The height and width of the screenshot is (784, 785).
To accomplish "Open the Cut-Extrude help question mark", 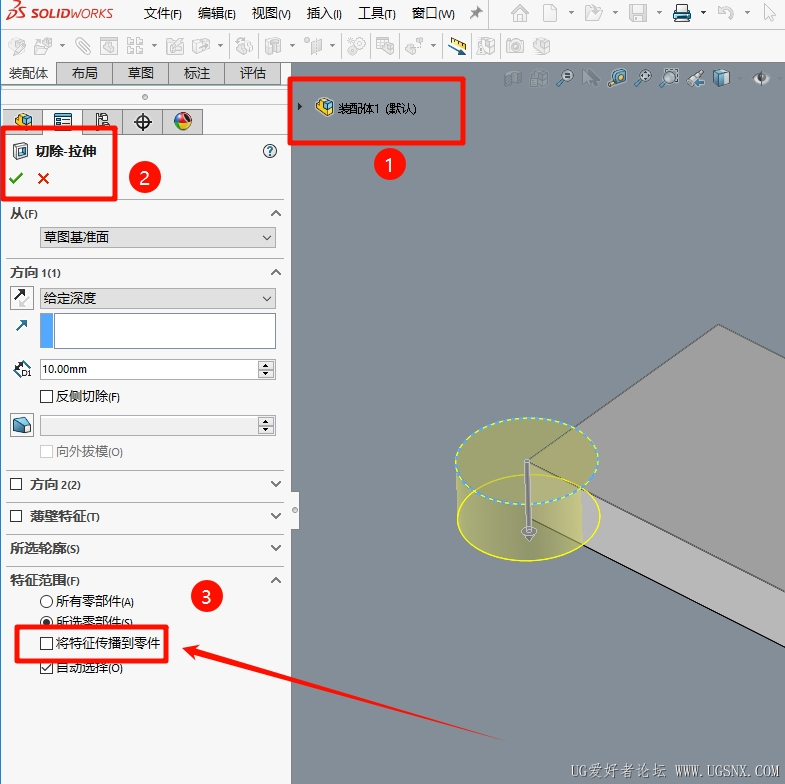I will [270, 151].
